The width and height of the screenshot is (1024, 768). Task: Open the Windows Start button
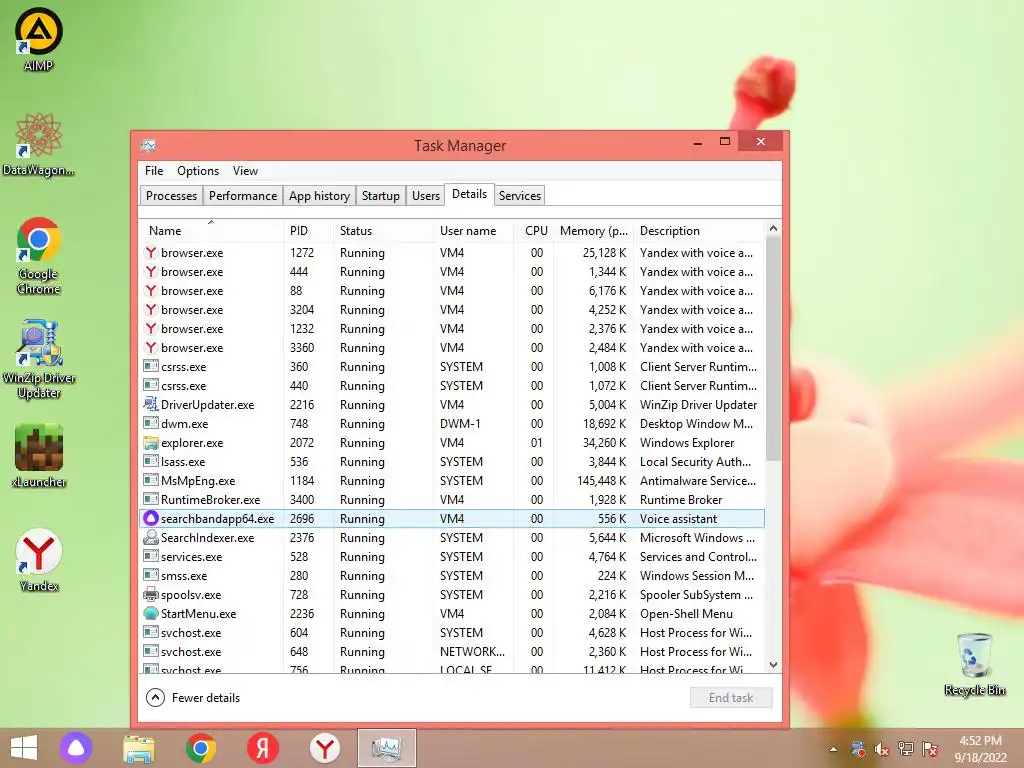coord(24,748)
